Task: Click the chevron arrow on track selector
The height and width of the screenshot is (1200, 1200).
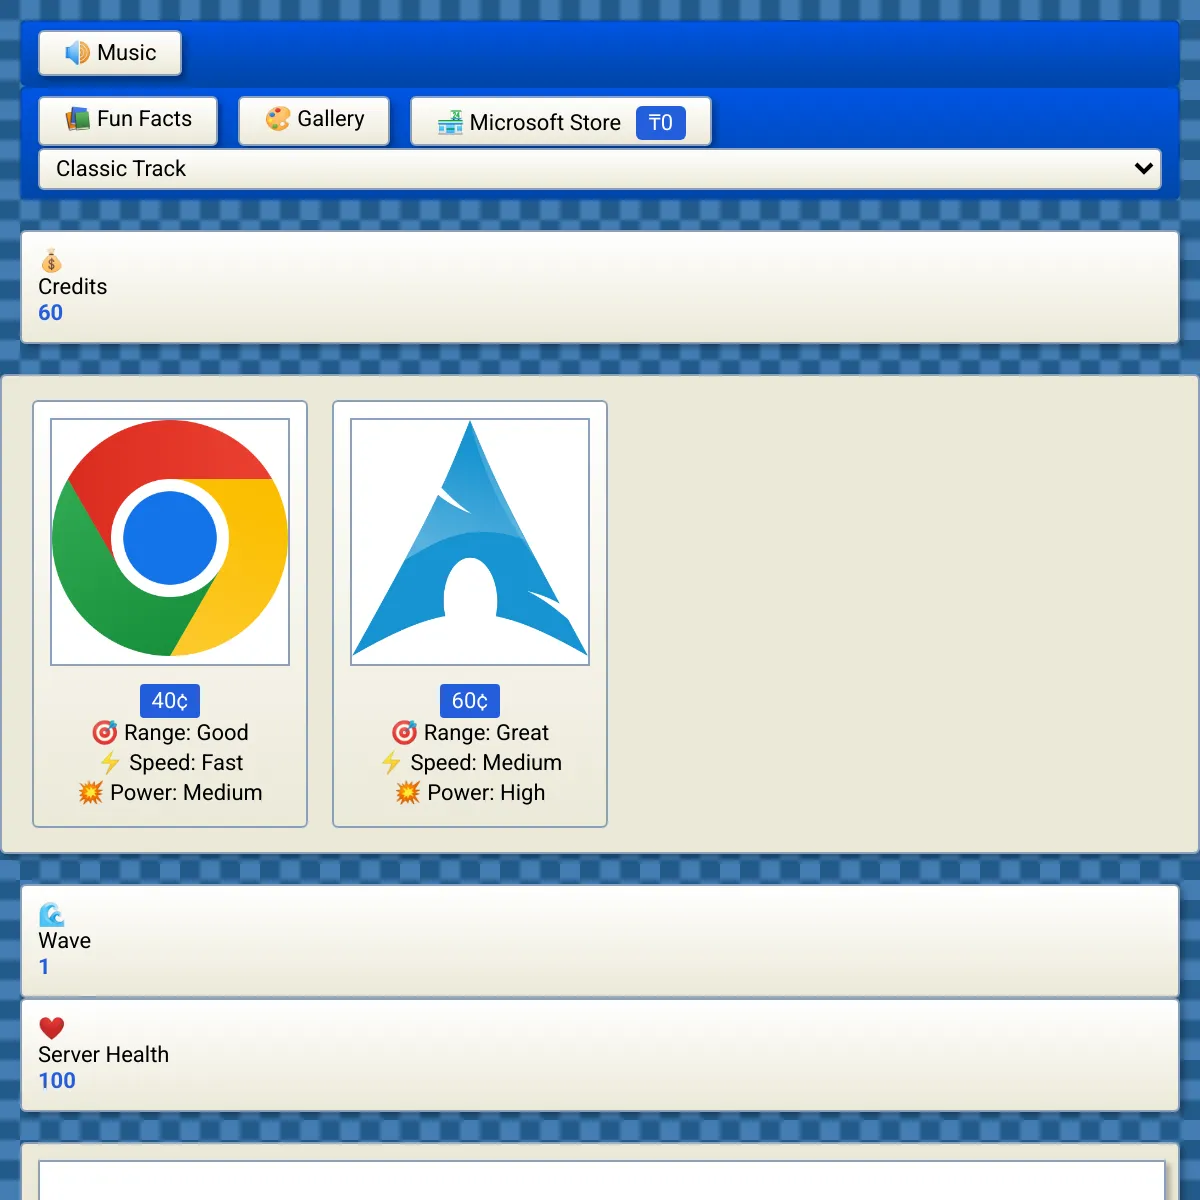Action: [1143, 169]
